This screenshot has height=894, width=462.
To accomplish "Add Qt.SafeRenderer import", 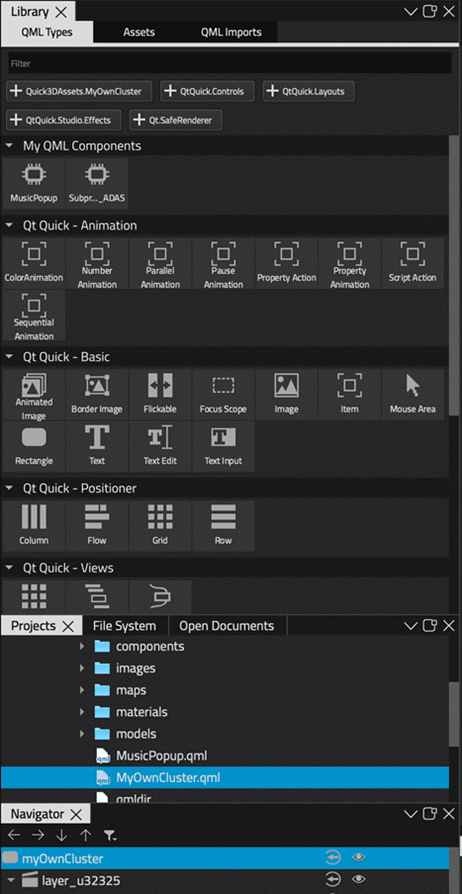I will click(x=176, y=120).
